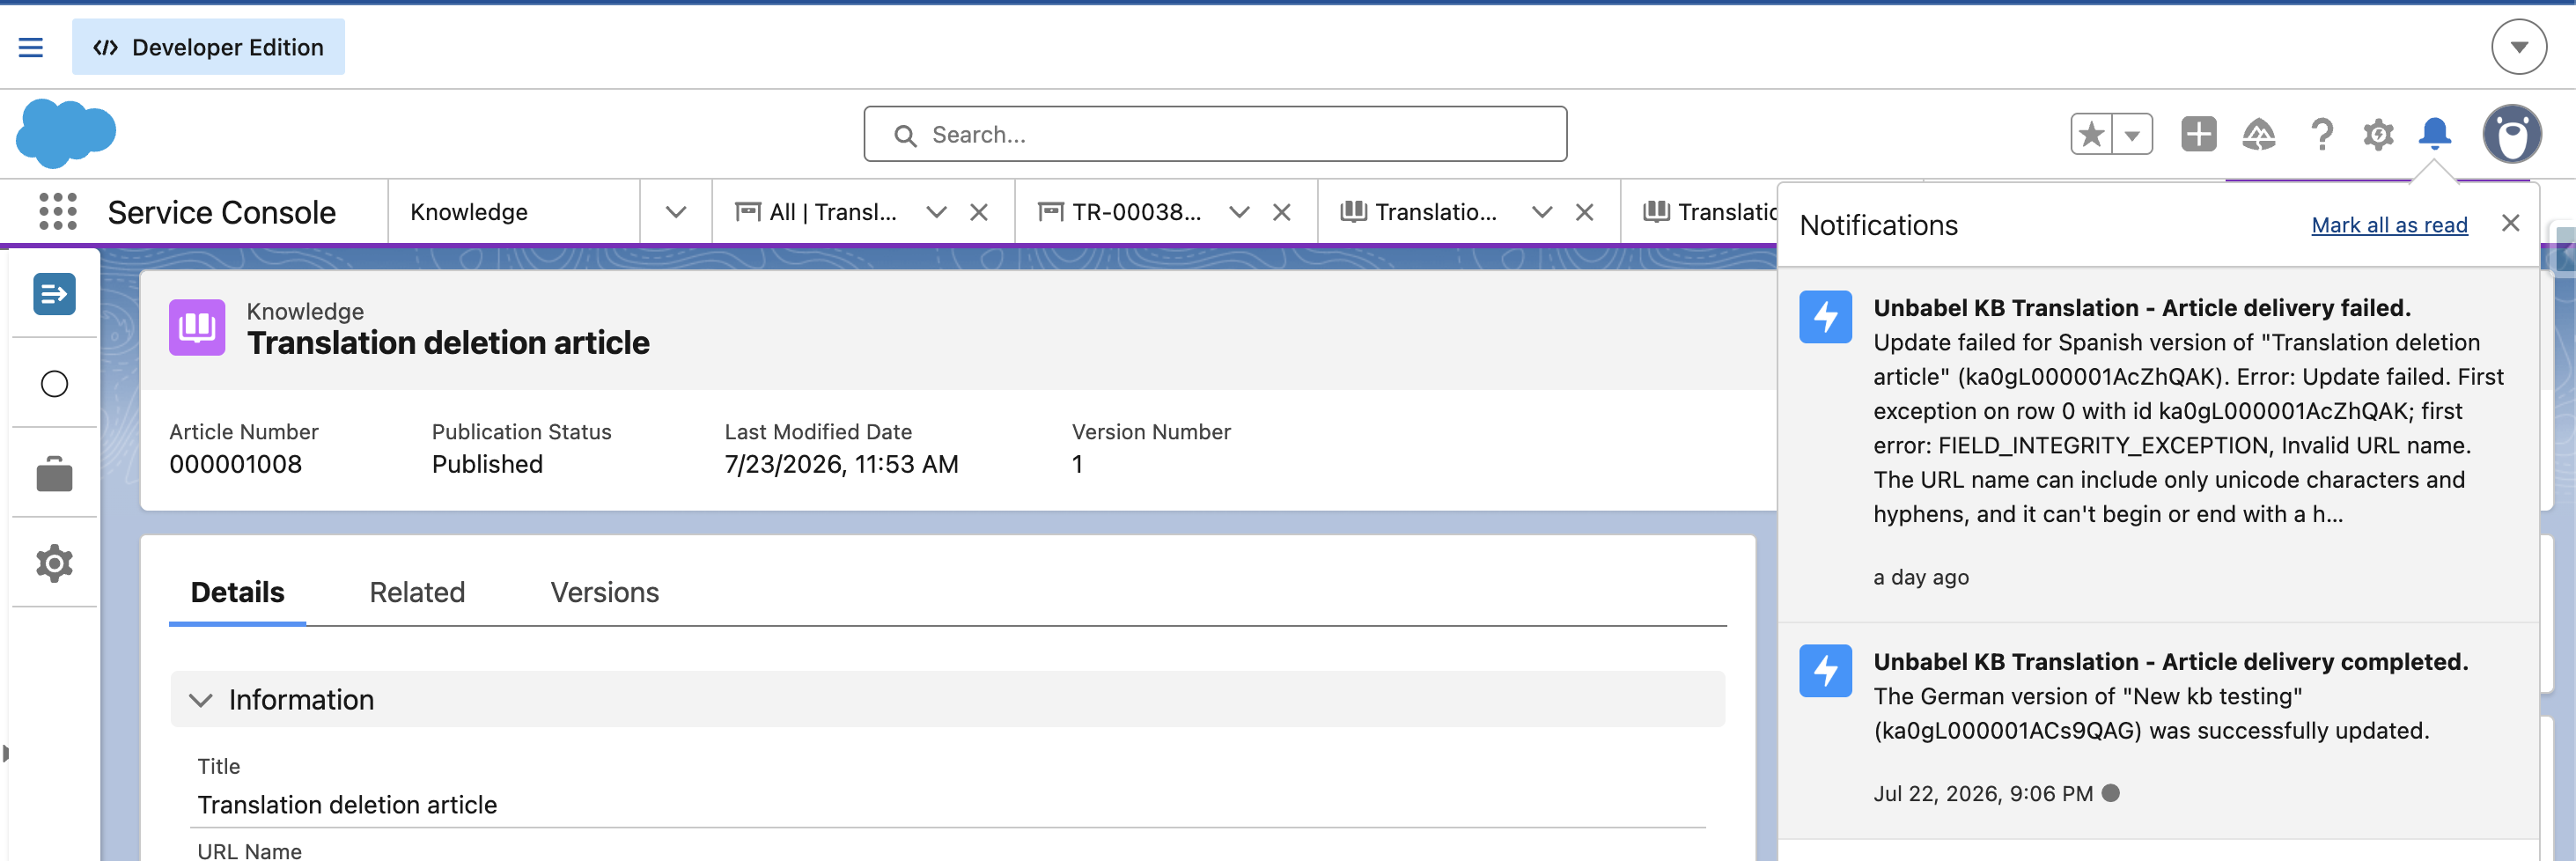
Task: Open the Translatio... tab dropdown chevron
Action: (x=1542, y=212)
